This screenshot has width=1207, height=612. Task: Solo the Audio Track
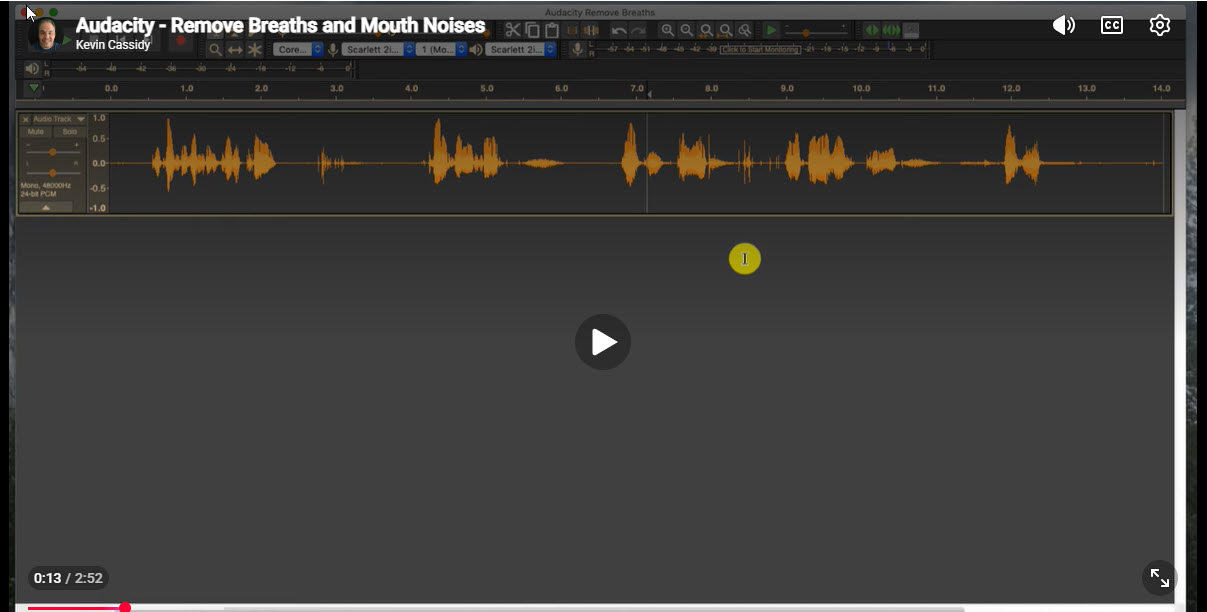[69, 132]
